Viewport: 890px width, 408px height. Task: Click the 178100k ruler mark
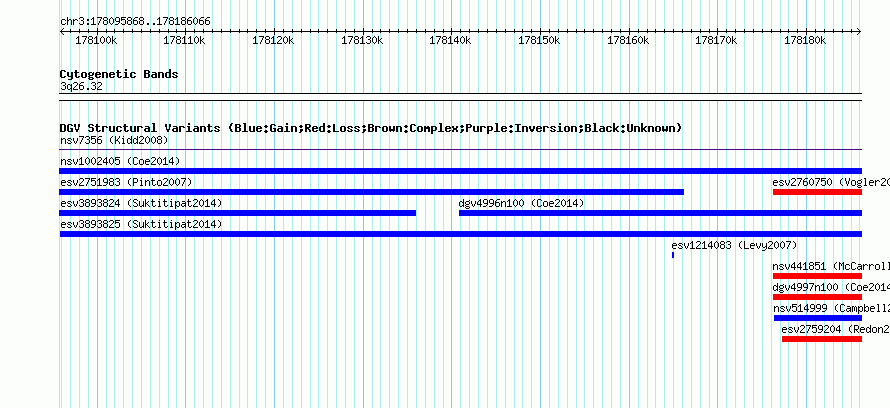[x=96, y=40]
